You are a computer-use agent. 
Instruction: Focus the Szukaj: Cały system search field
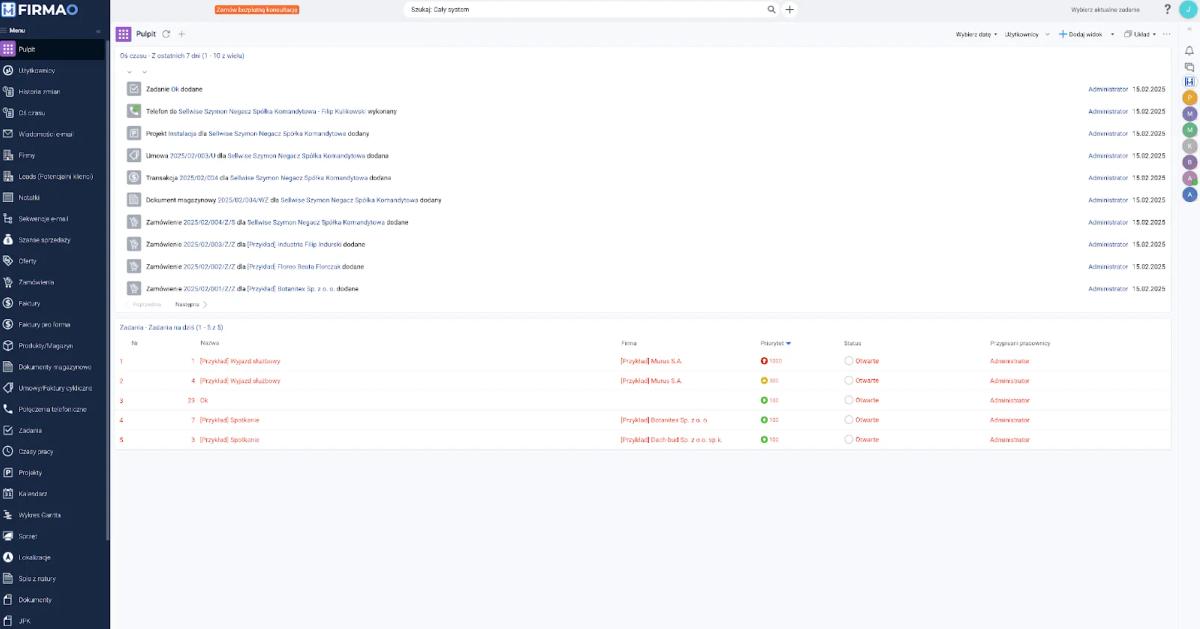tap(585, 9)
